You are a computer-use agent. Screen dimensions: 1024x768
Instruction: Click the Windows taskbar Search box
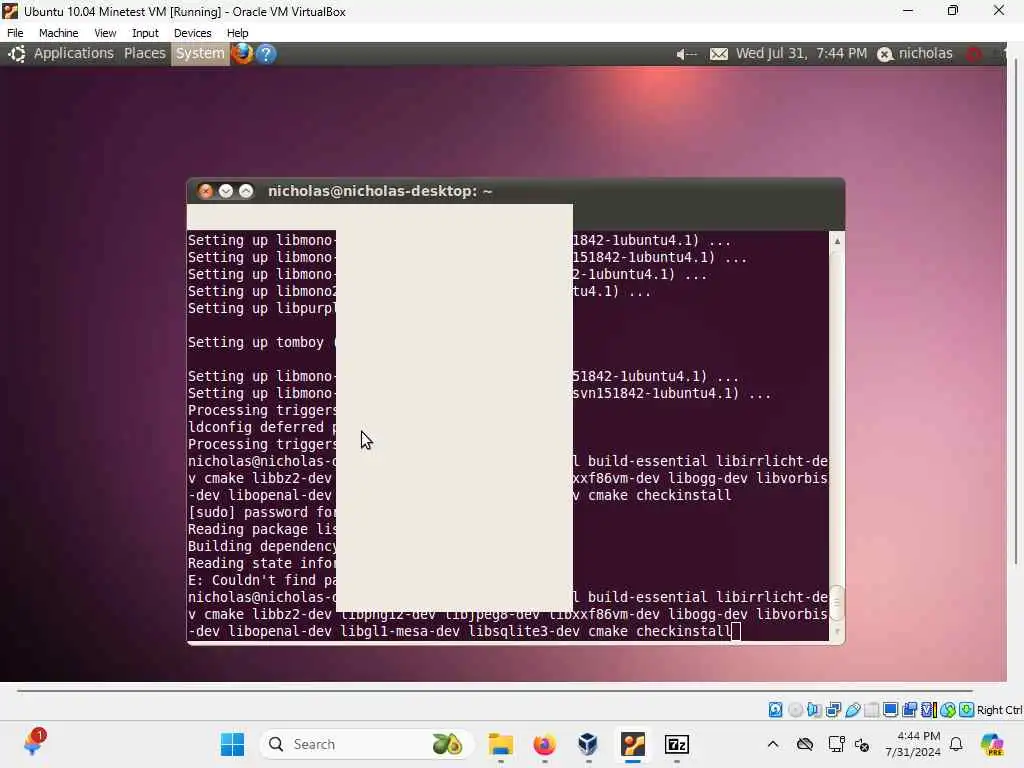tap(365, 744)
